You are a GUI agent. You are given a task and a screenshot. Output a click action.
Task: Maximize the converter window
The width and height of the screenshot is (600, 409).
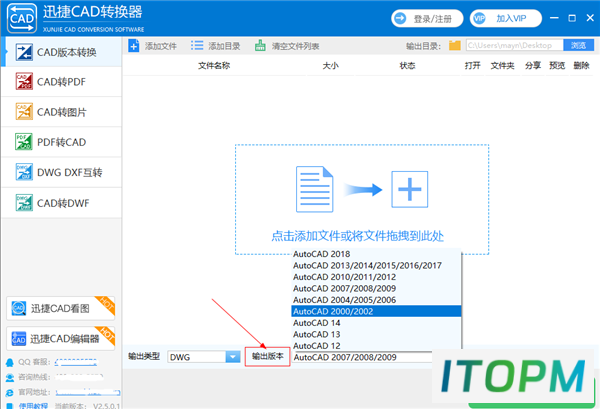click(x=572, y=18)
